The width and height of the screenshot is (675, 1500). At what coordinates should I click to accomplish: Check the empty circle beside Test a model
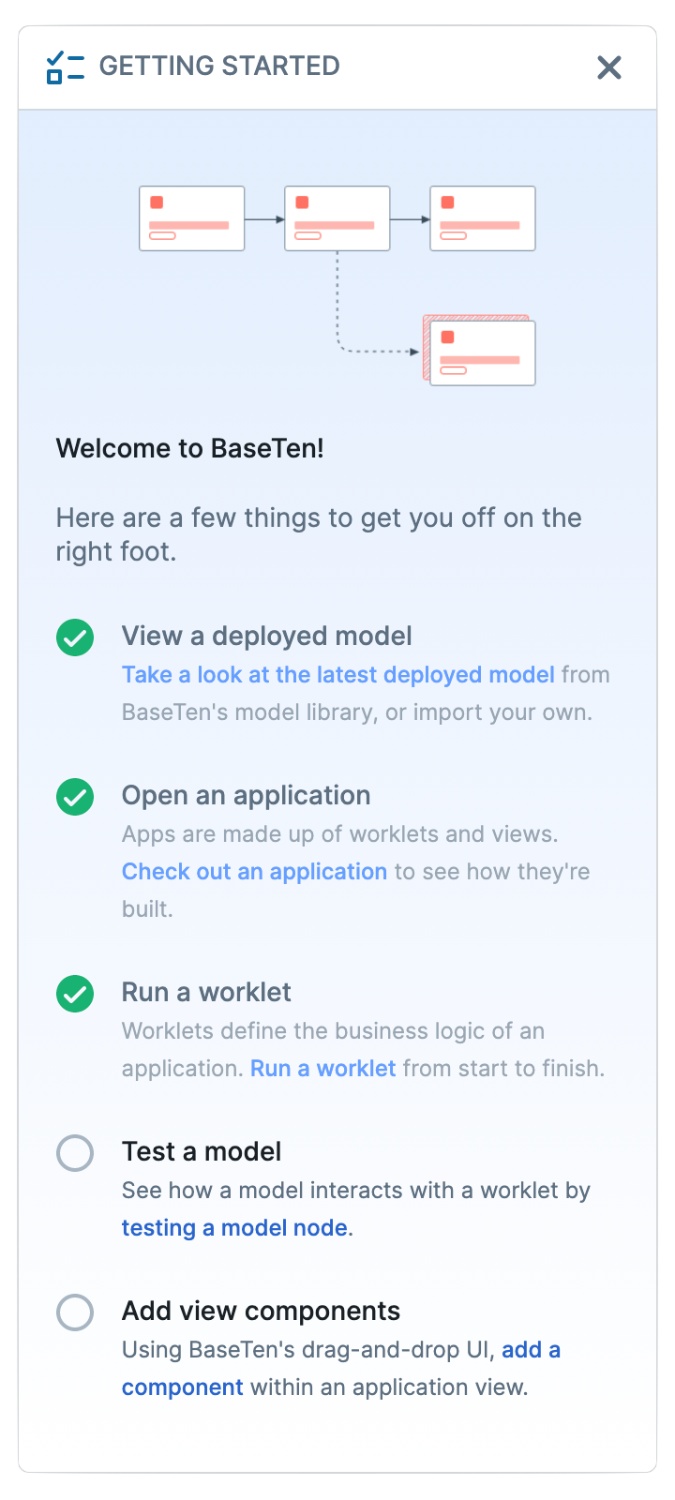point(75,1153)
